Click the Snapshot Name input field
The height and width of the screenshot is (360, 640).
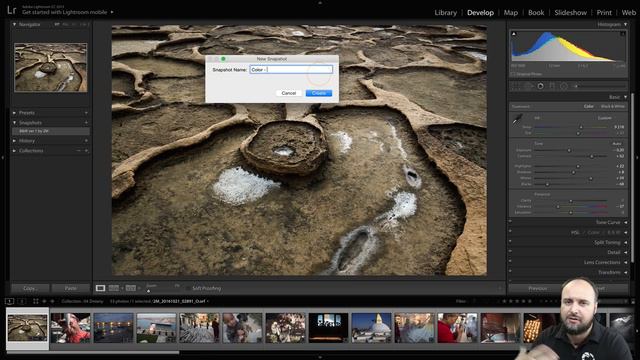coord(291,70)
